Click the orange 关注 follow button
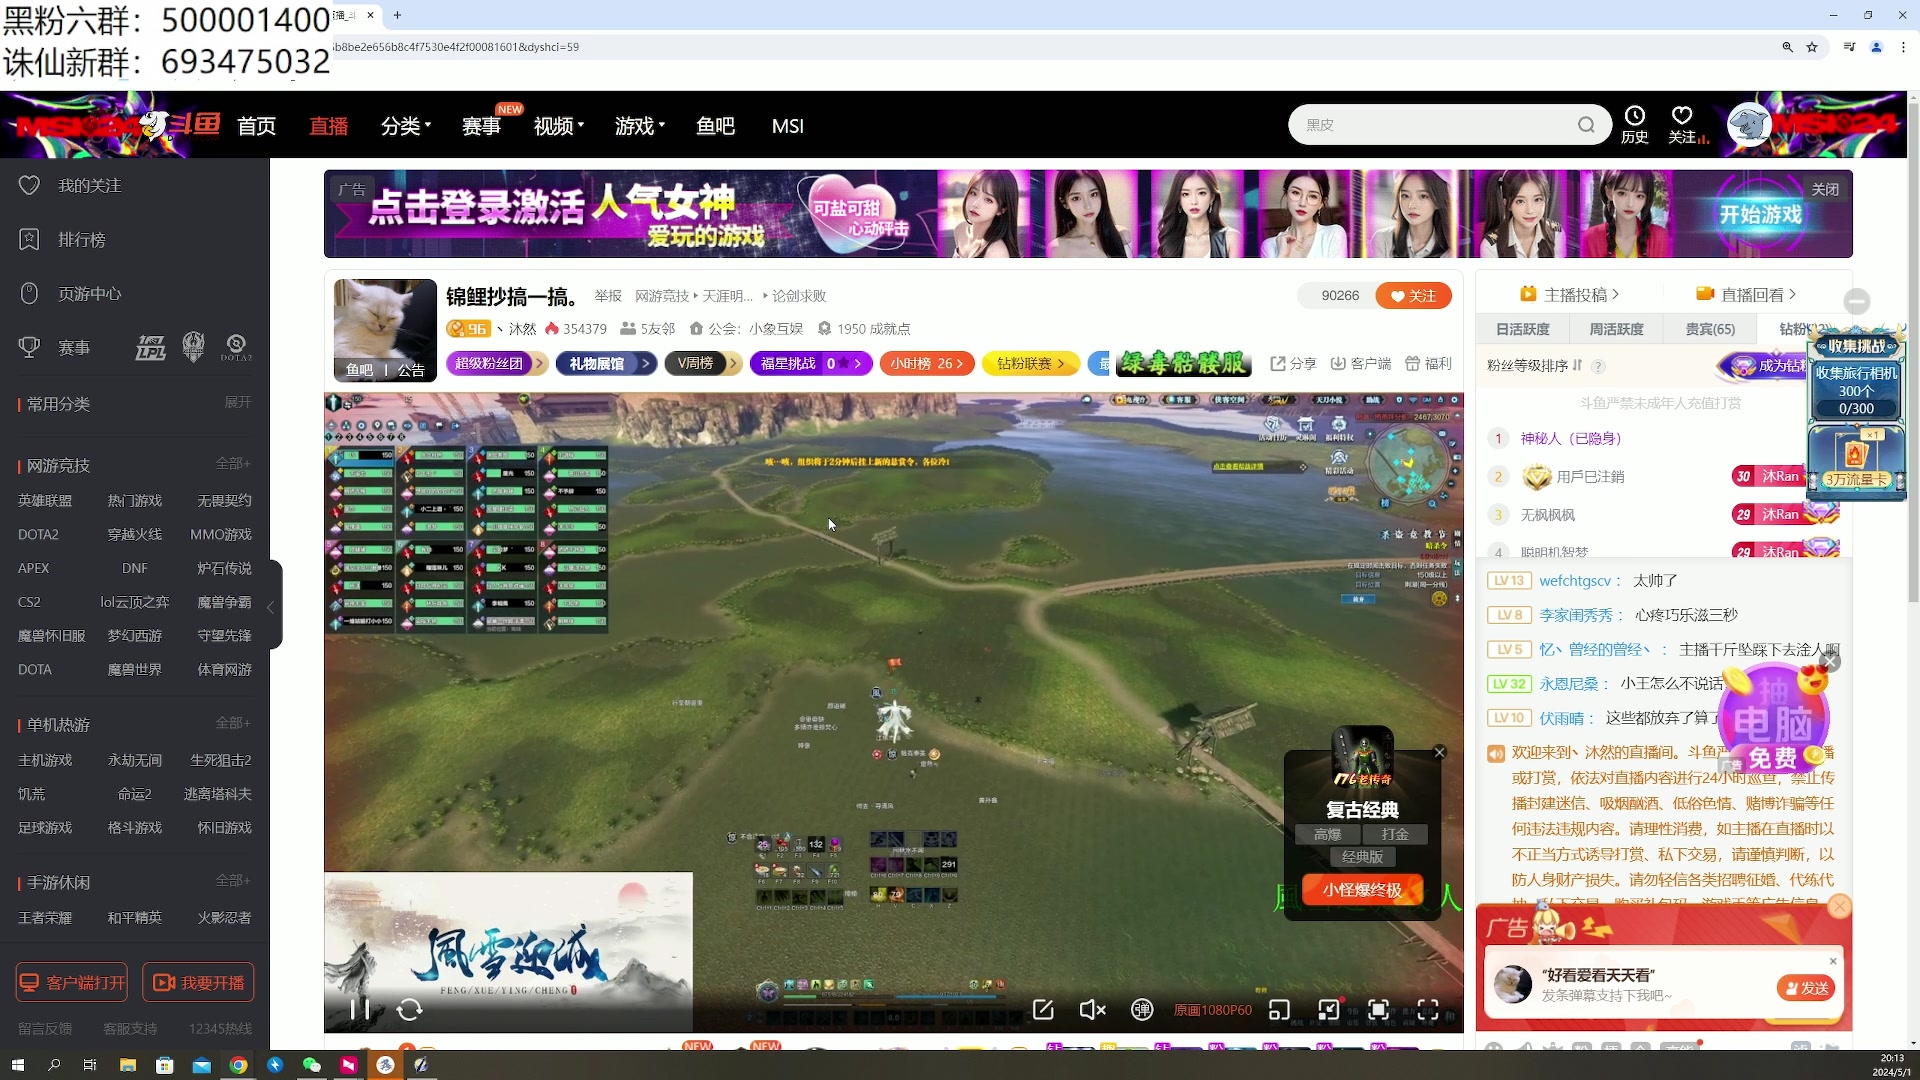This screenshot has height=1080, width=1920. (1413, 295)
